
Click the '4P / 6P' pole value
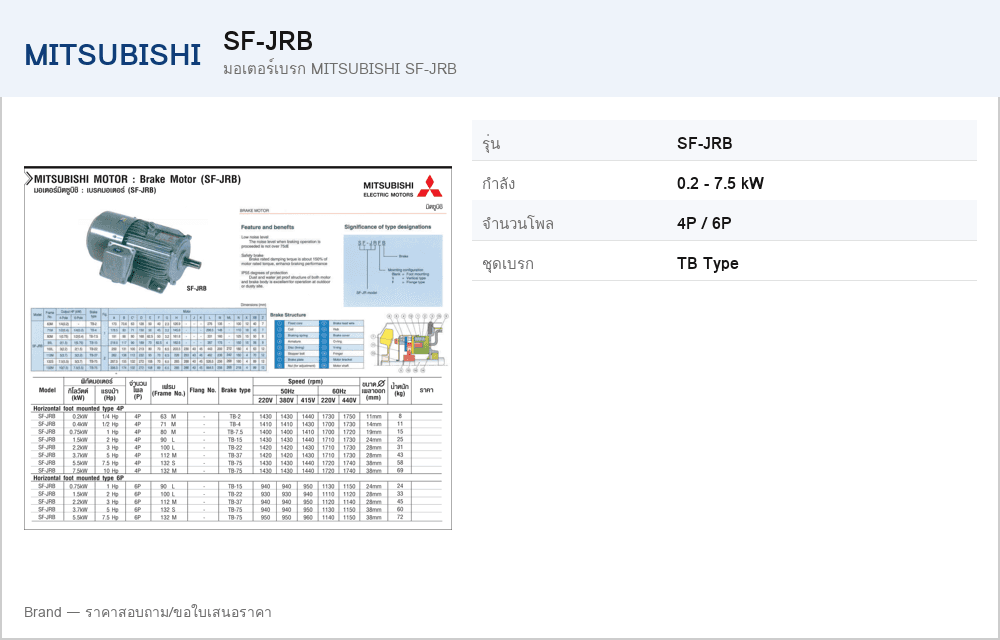tap(704, 224)
